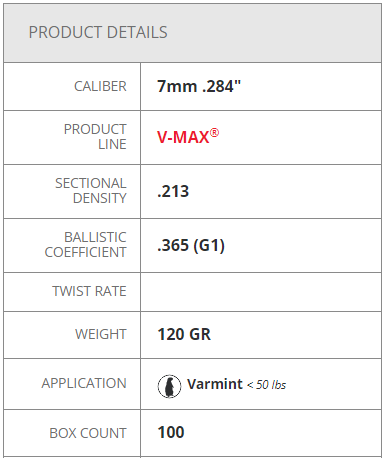Click the APPLICATION row label

(84, 383)
